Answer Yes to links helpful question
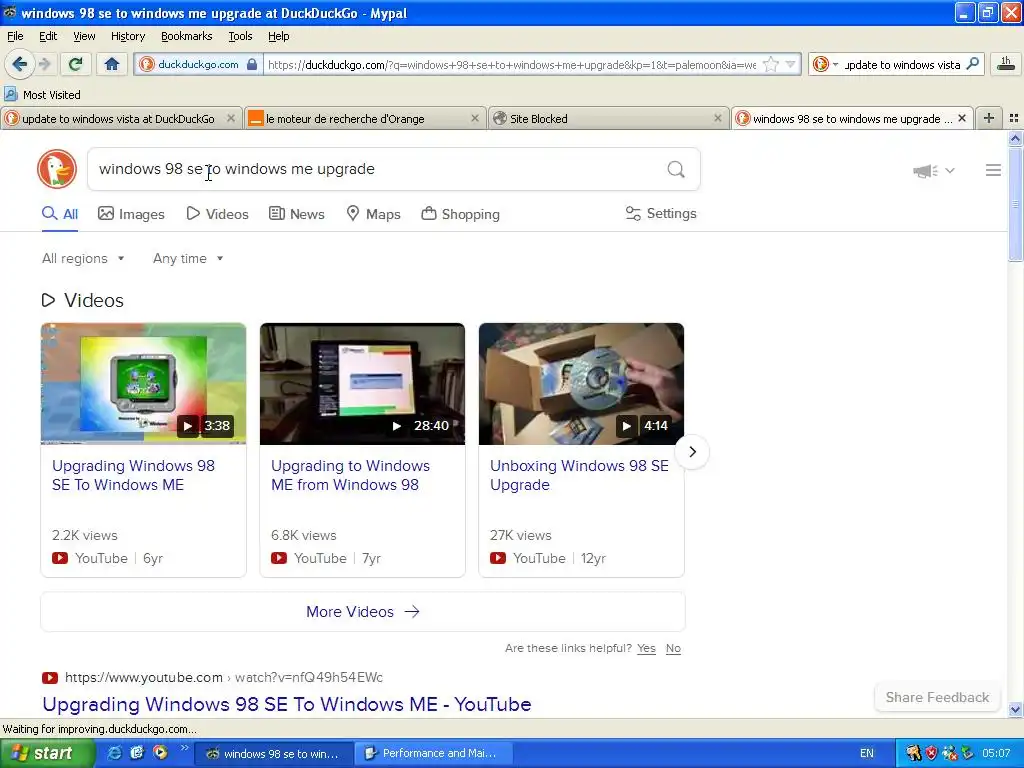 647,648
